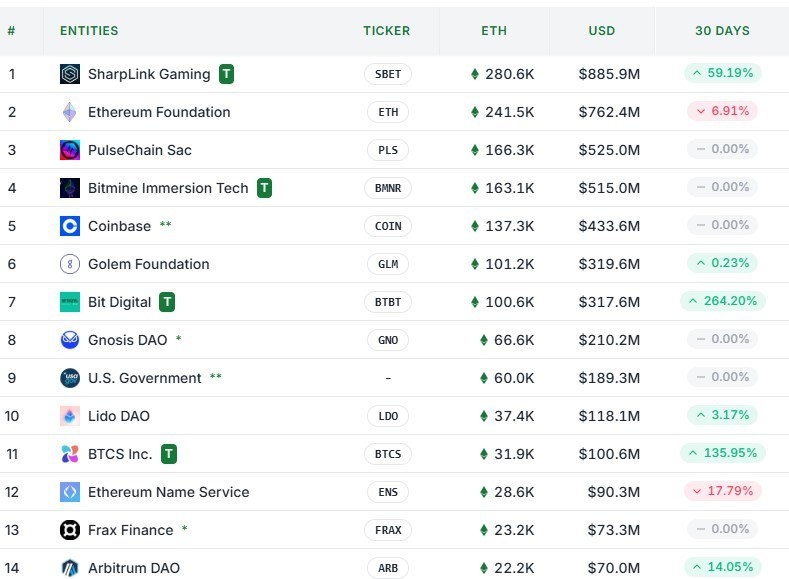Image resolution: width=789 pixels, height=579 pixels.
Task: Click the 264.20% change pill for Bit Digital
Action: (722, 301)
